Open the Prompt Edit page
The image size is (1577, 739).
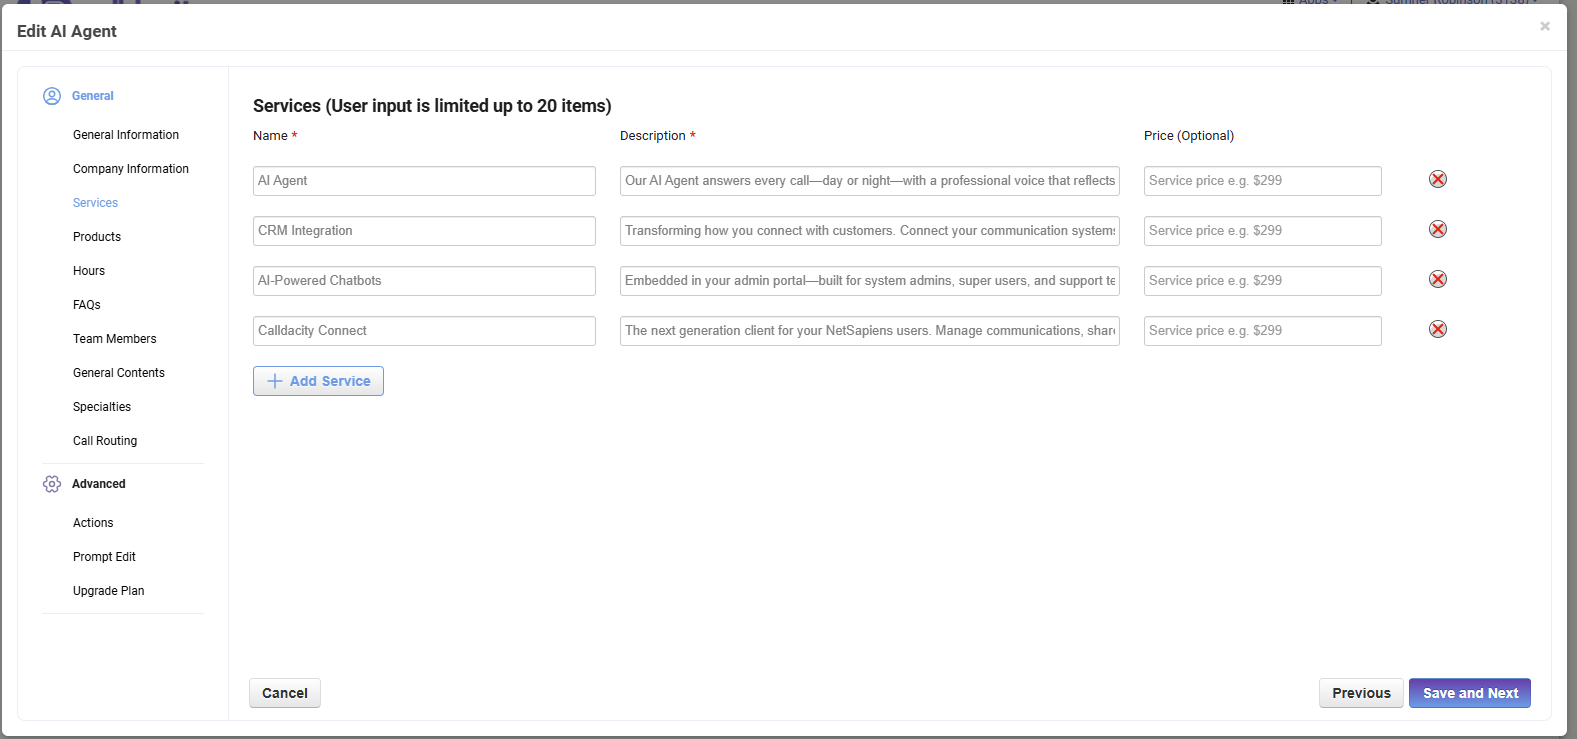coord(104,557)
